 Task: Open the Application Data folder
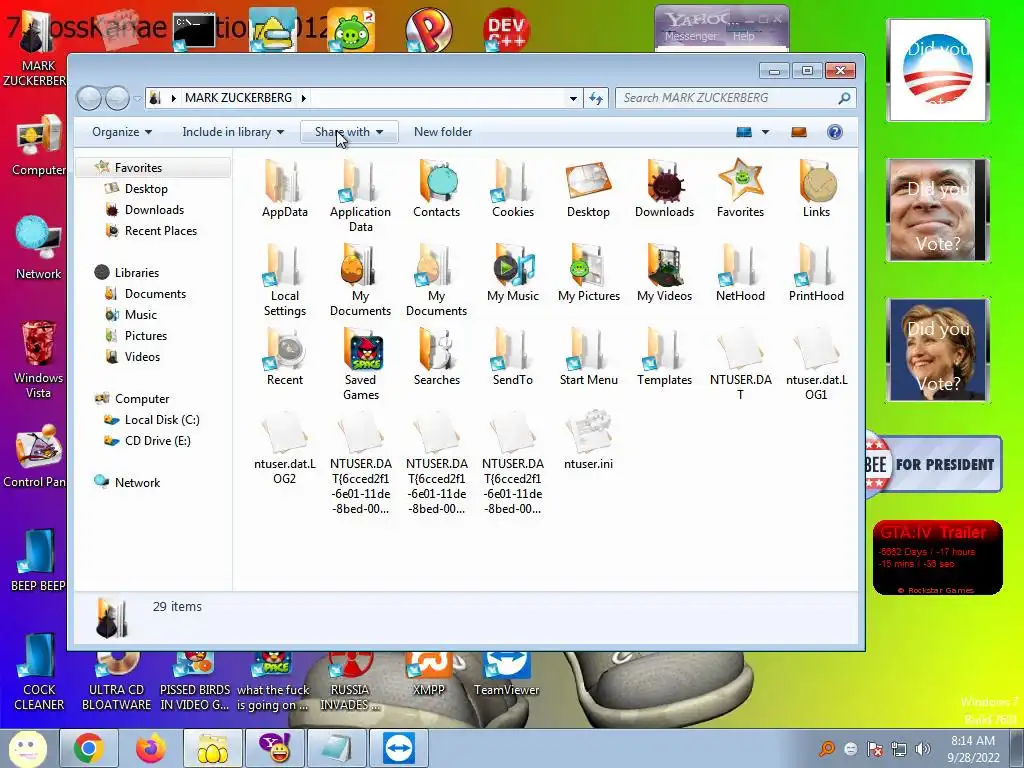[360, 196]
